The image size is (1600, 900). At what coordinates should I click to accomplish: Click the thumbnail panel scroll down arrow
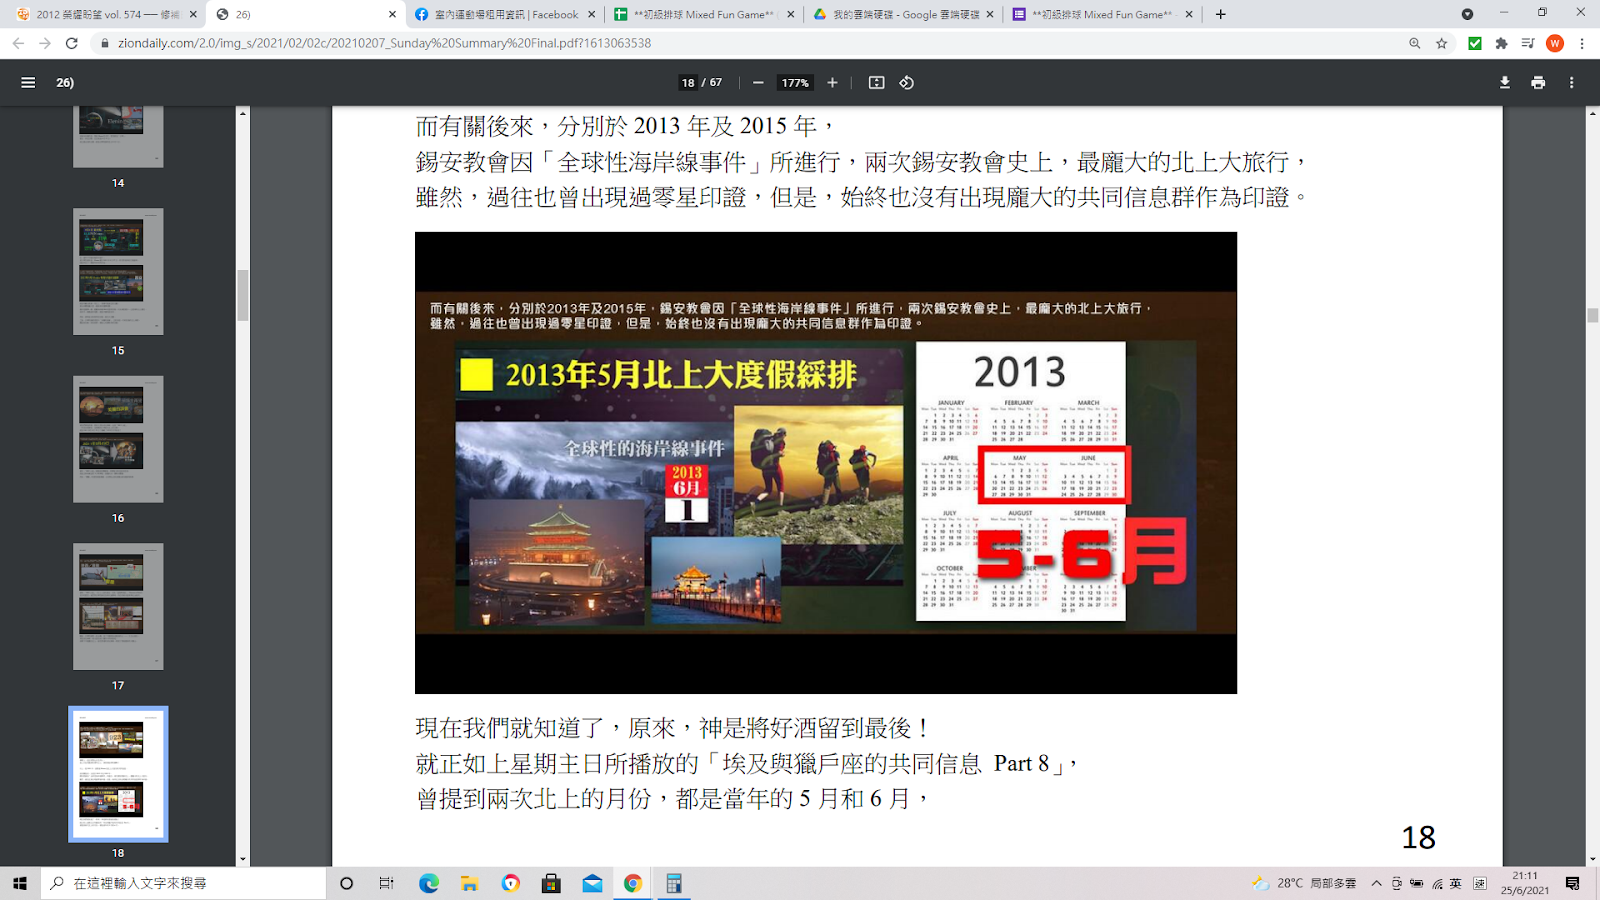(x=242, y=859)
